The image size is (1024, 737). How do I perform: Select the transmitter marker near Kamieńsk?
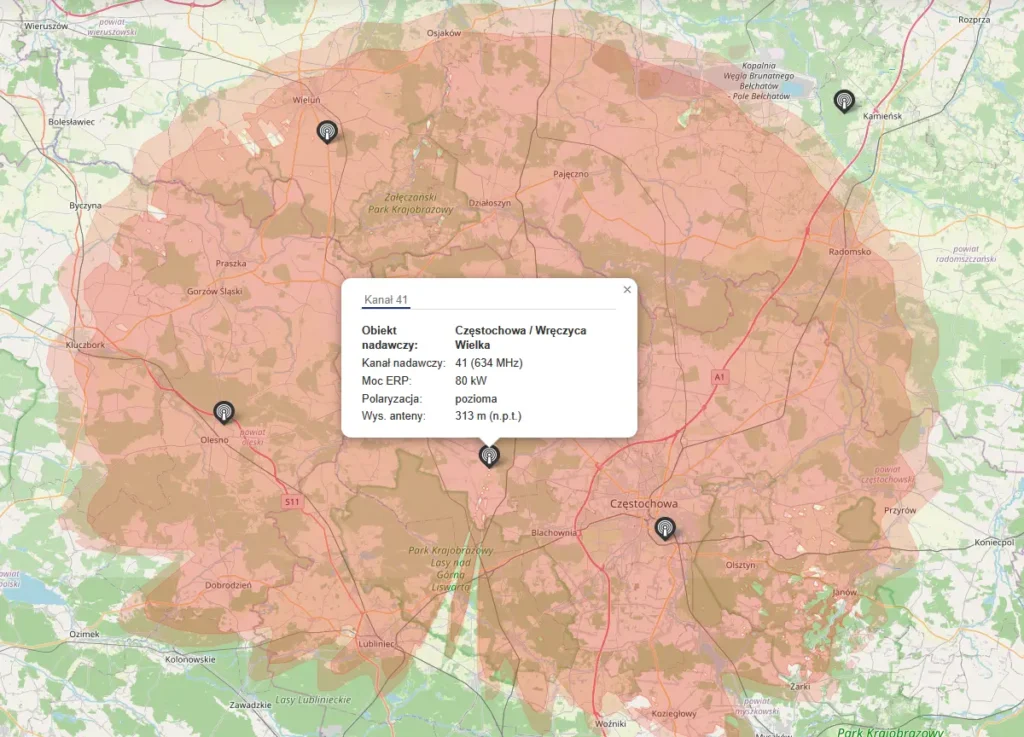pyautogui.click(x=844, y=100)
